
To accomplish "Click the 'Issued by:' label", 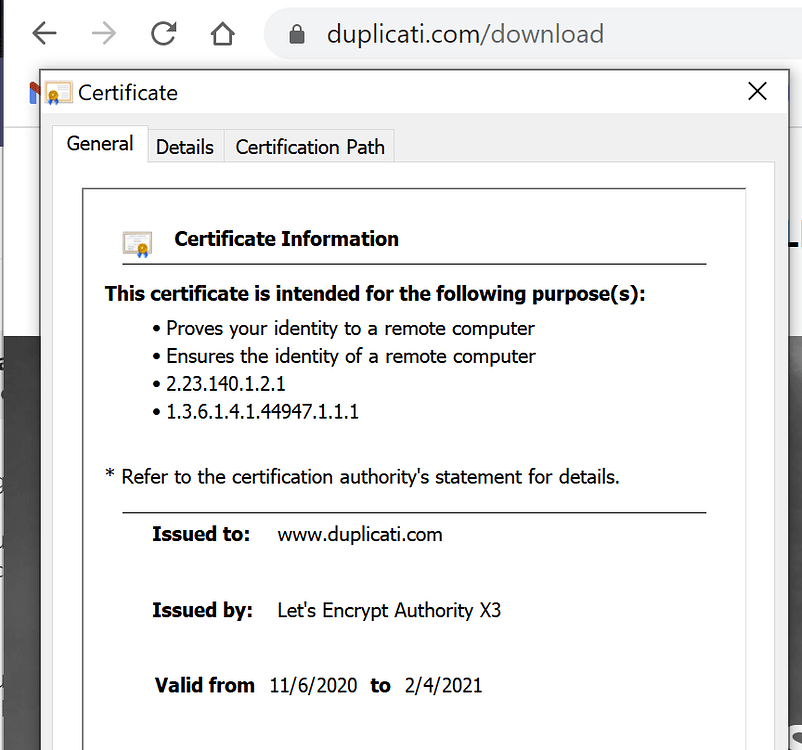I will [x=203, y=610].
